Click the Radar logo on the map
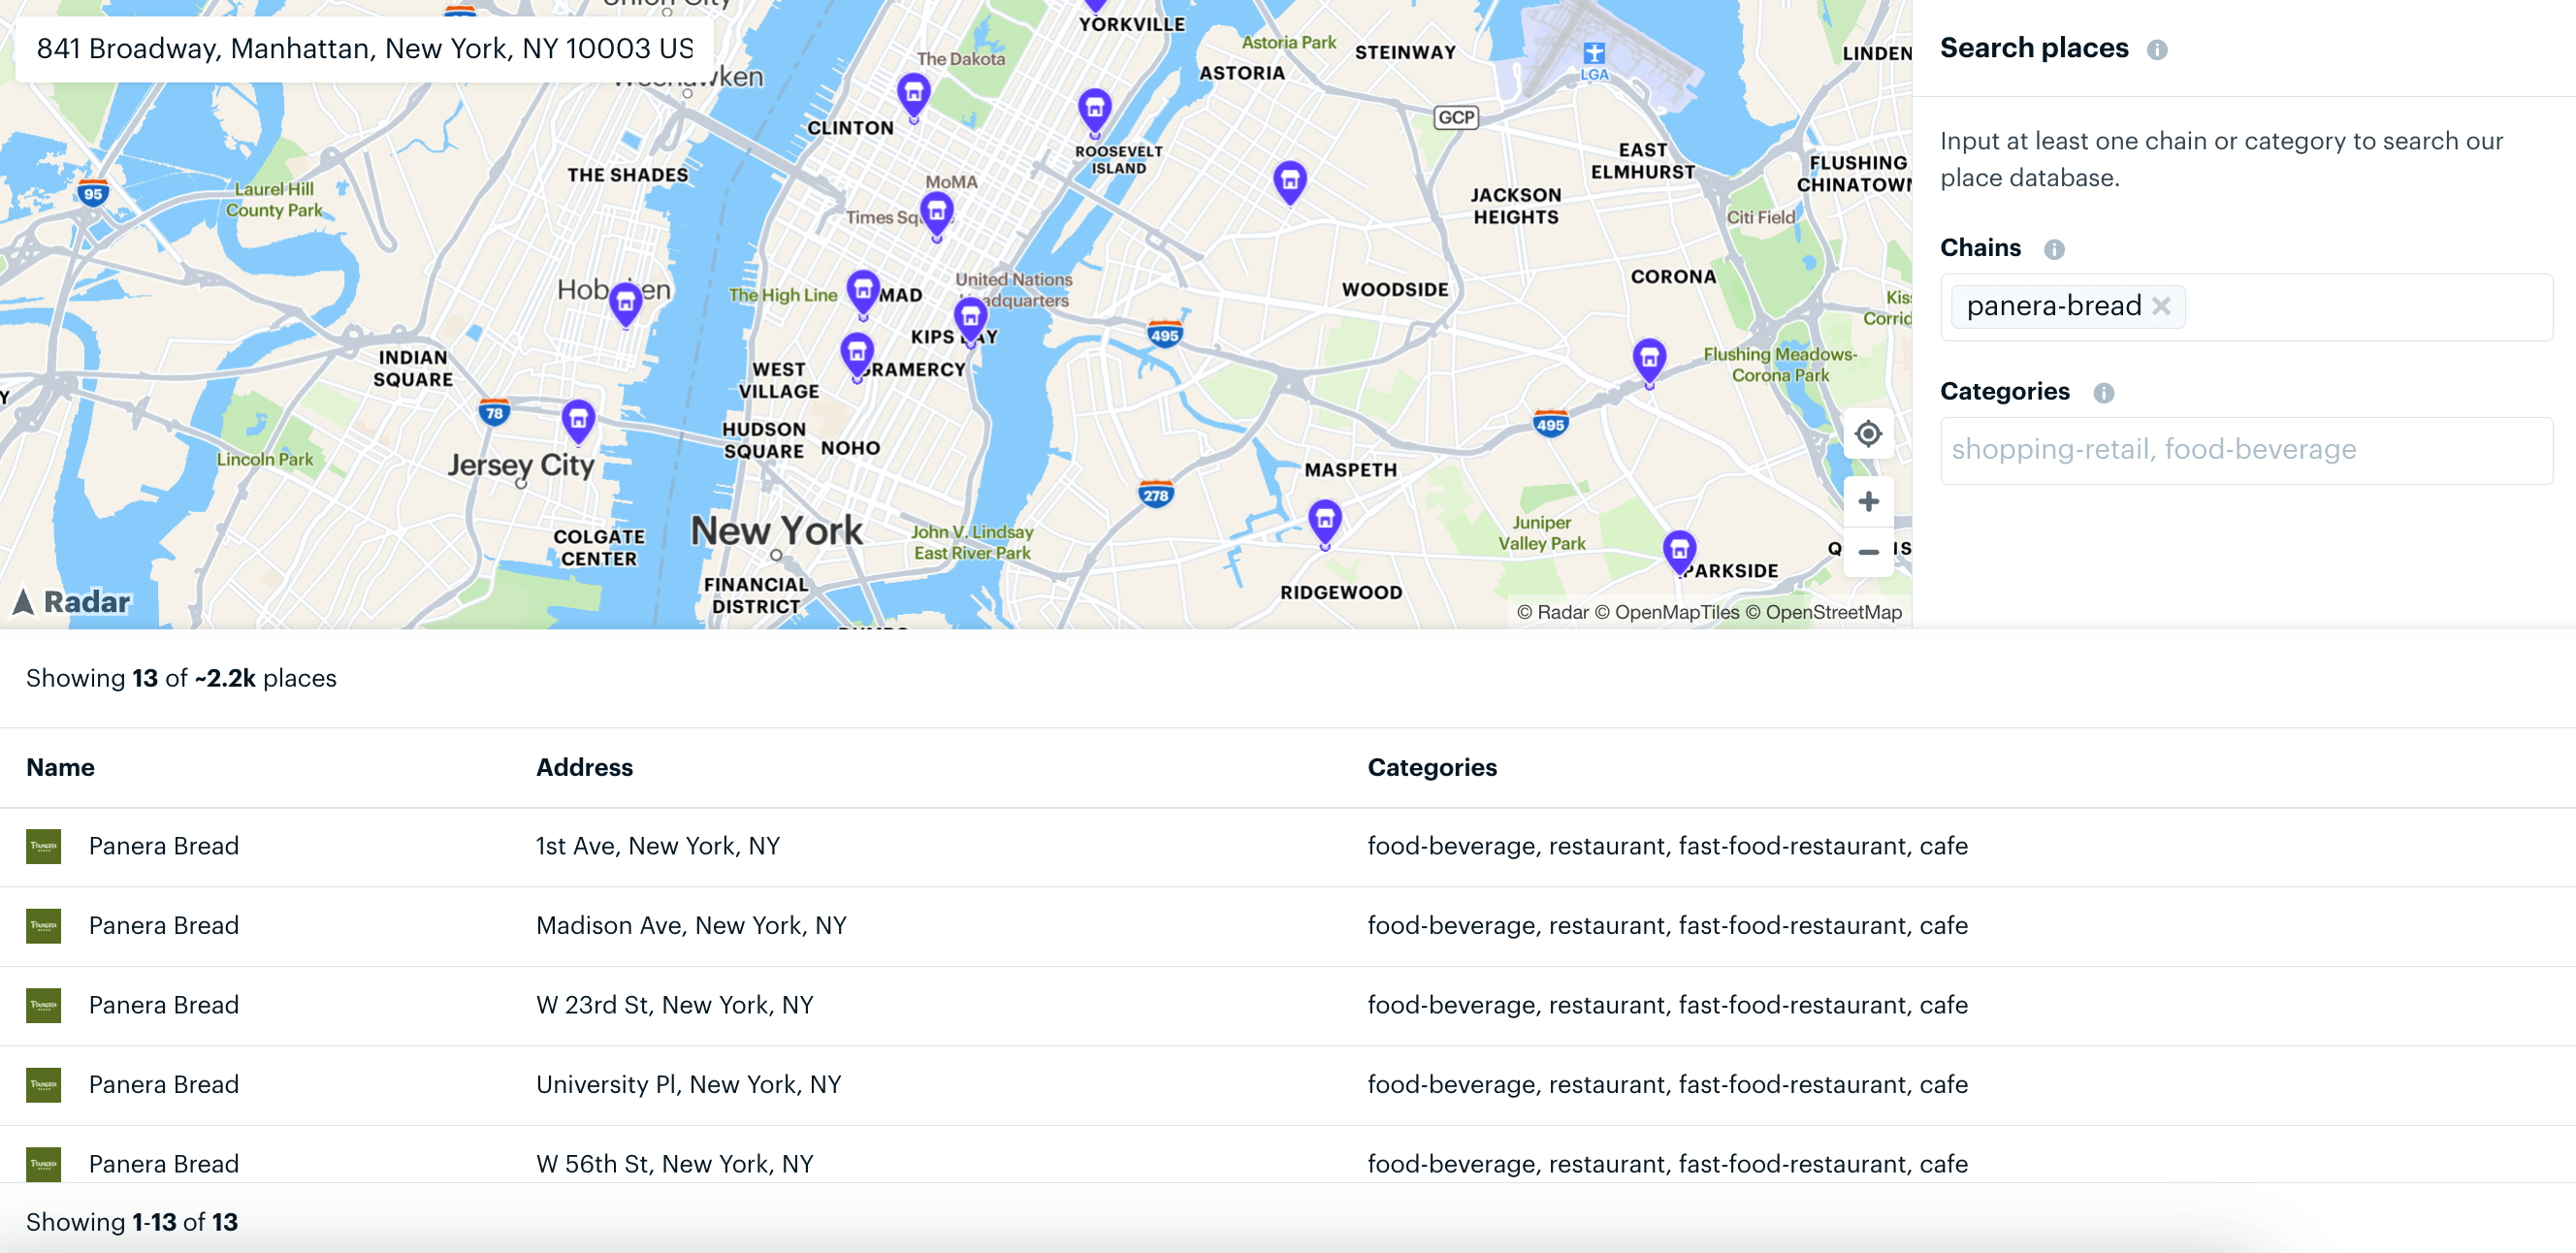Image resolution: width=2576 pixels, height=1253 pixels. pos(71,601)
